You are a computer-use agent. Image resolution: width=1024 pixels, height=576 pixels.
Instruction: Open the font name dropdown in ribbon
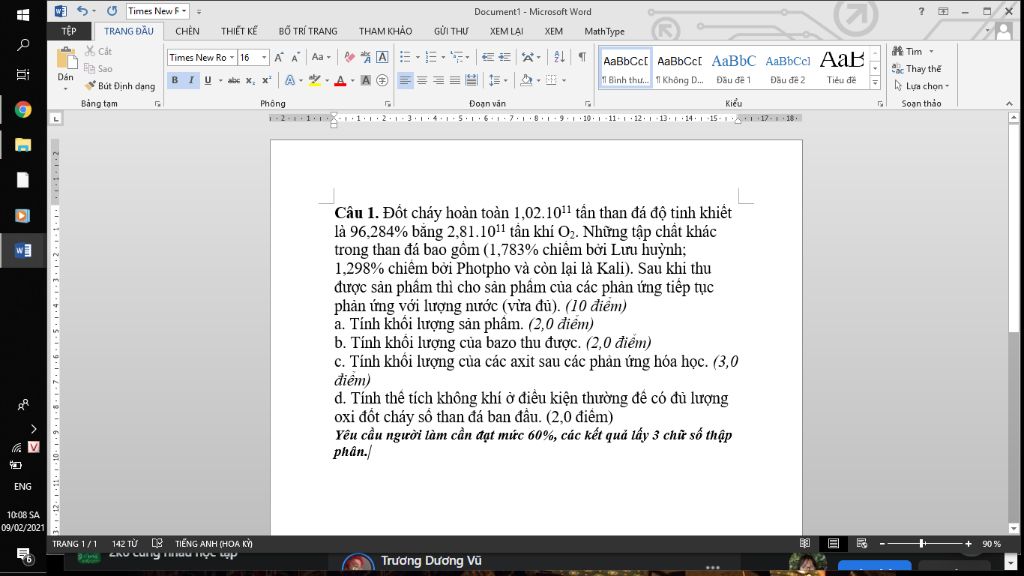231,57
